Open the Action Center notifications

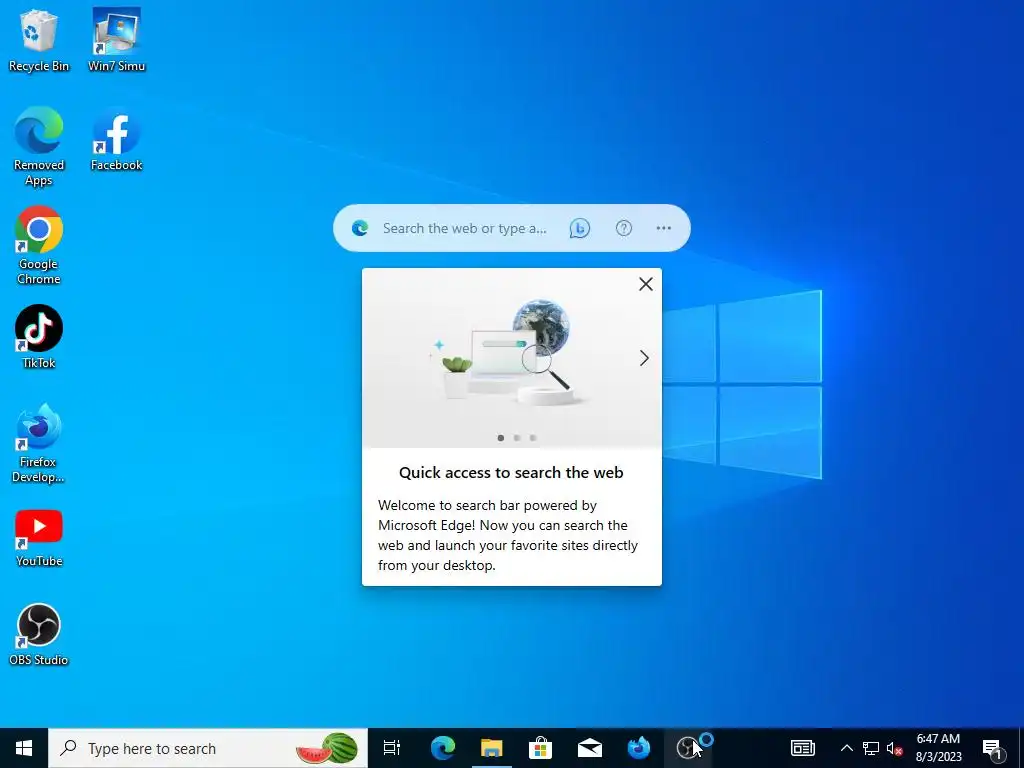(x=993, y=748)
